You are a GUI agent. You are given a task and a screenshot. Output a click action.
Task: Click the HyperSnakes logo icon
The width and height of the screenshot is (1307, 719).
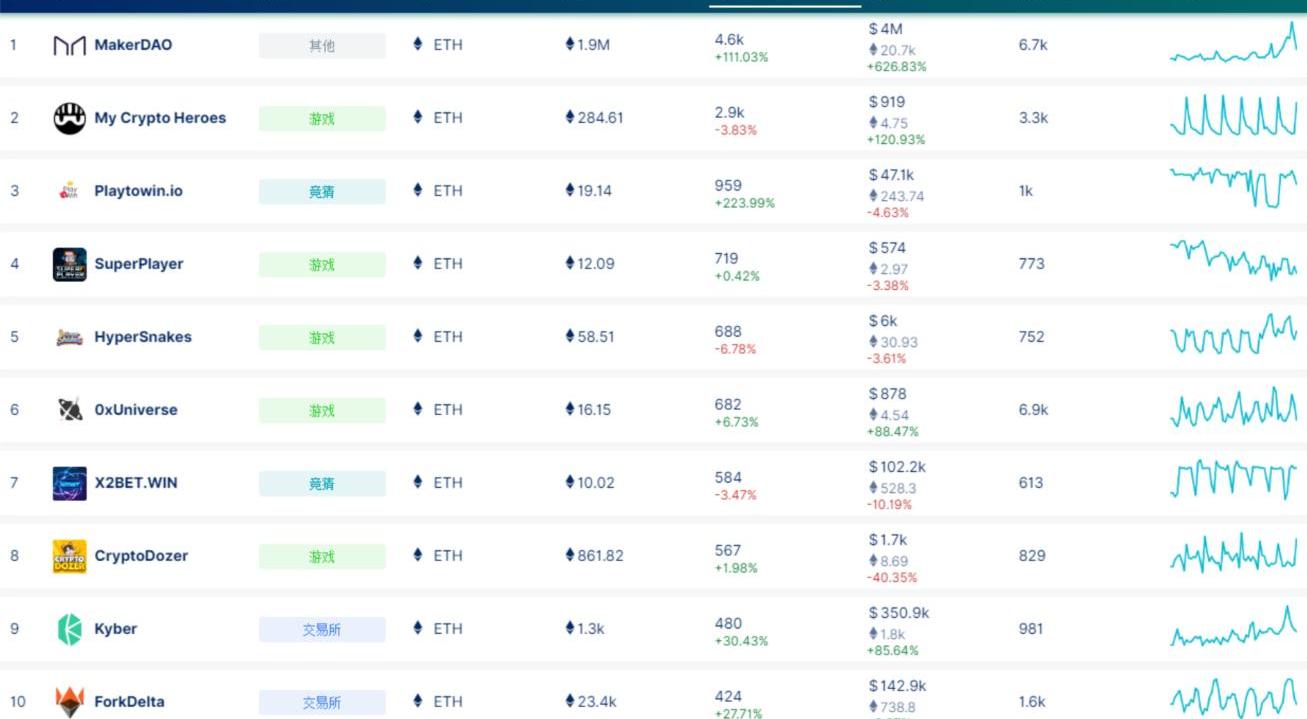[x=69, y=337]
